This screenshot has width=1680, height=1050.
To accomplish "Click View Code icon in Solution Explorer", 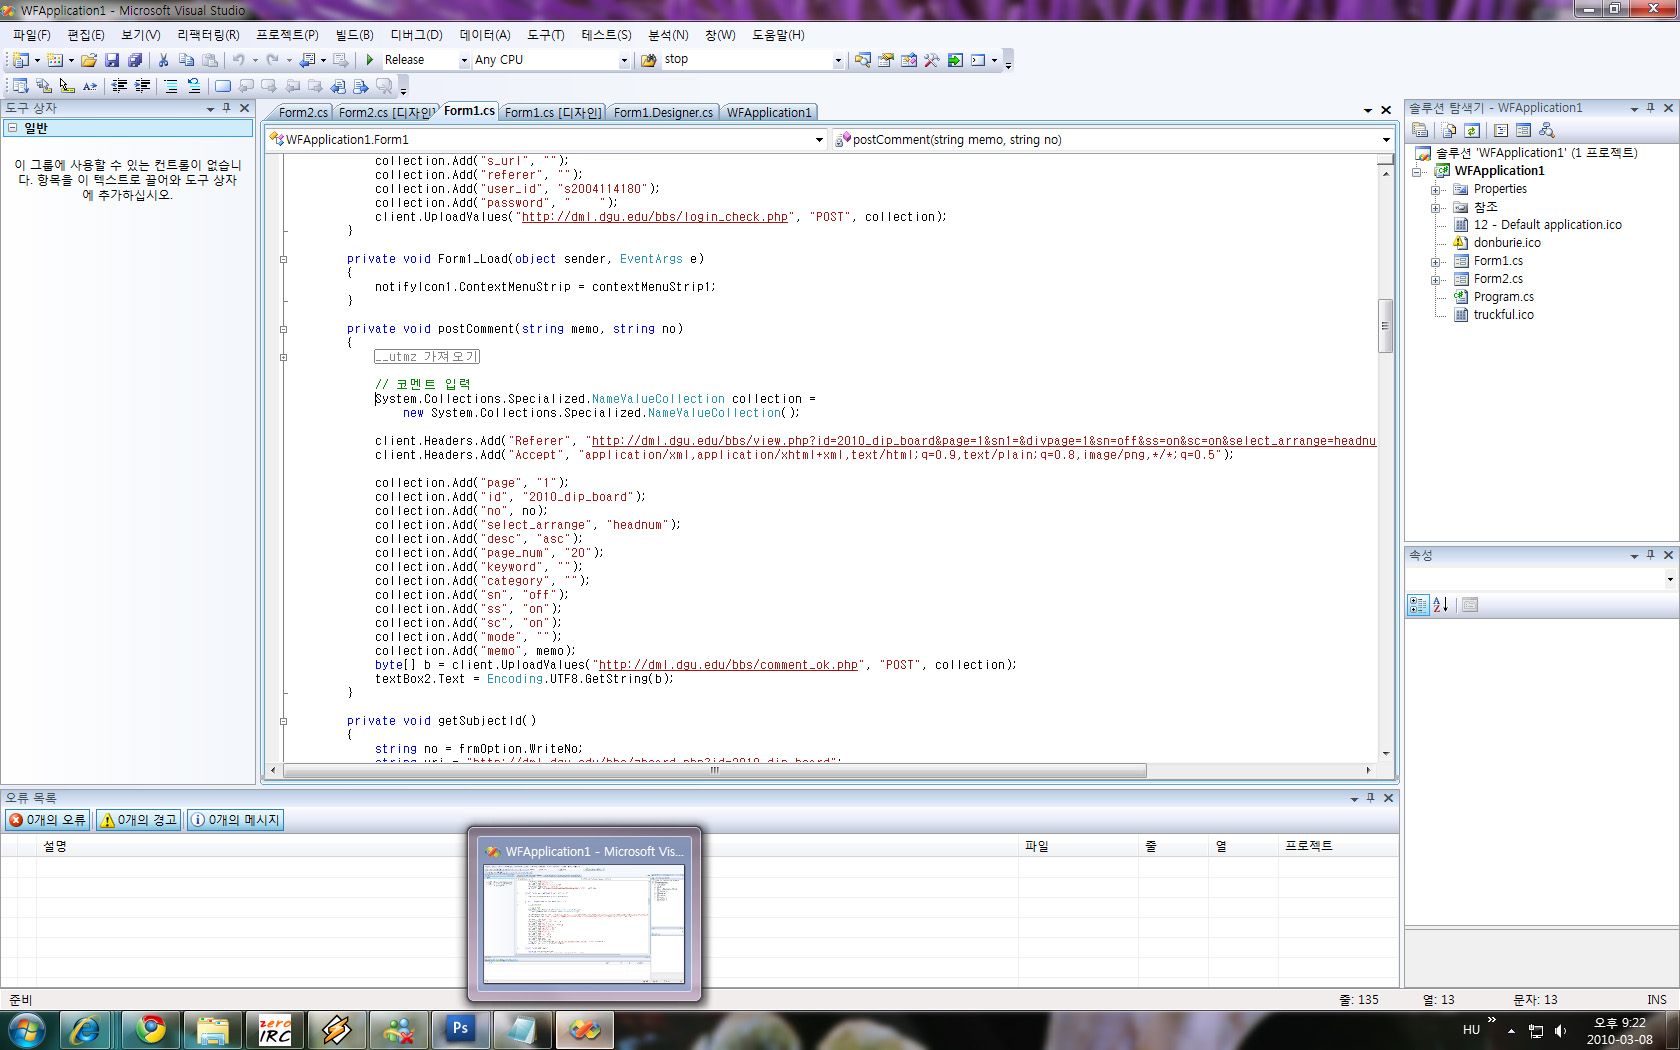I will click(x=1501, y=130).
